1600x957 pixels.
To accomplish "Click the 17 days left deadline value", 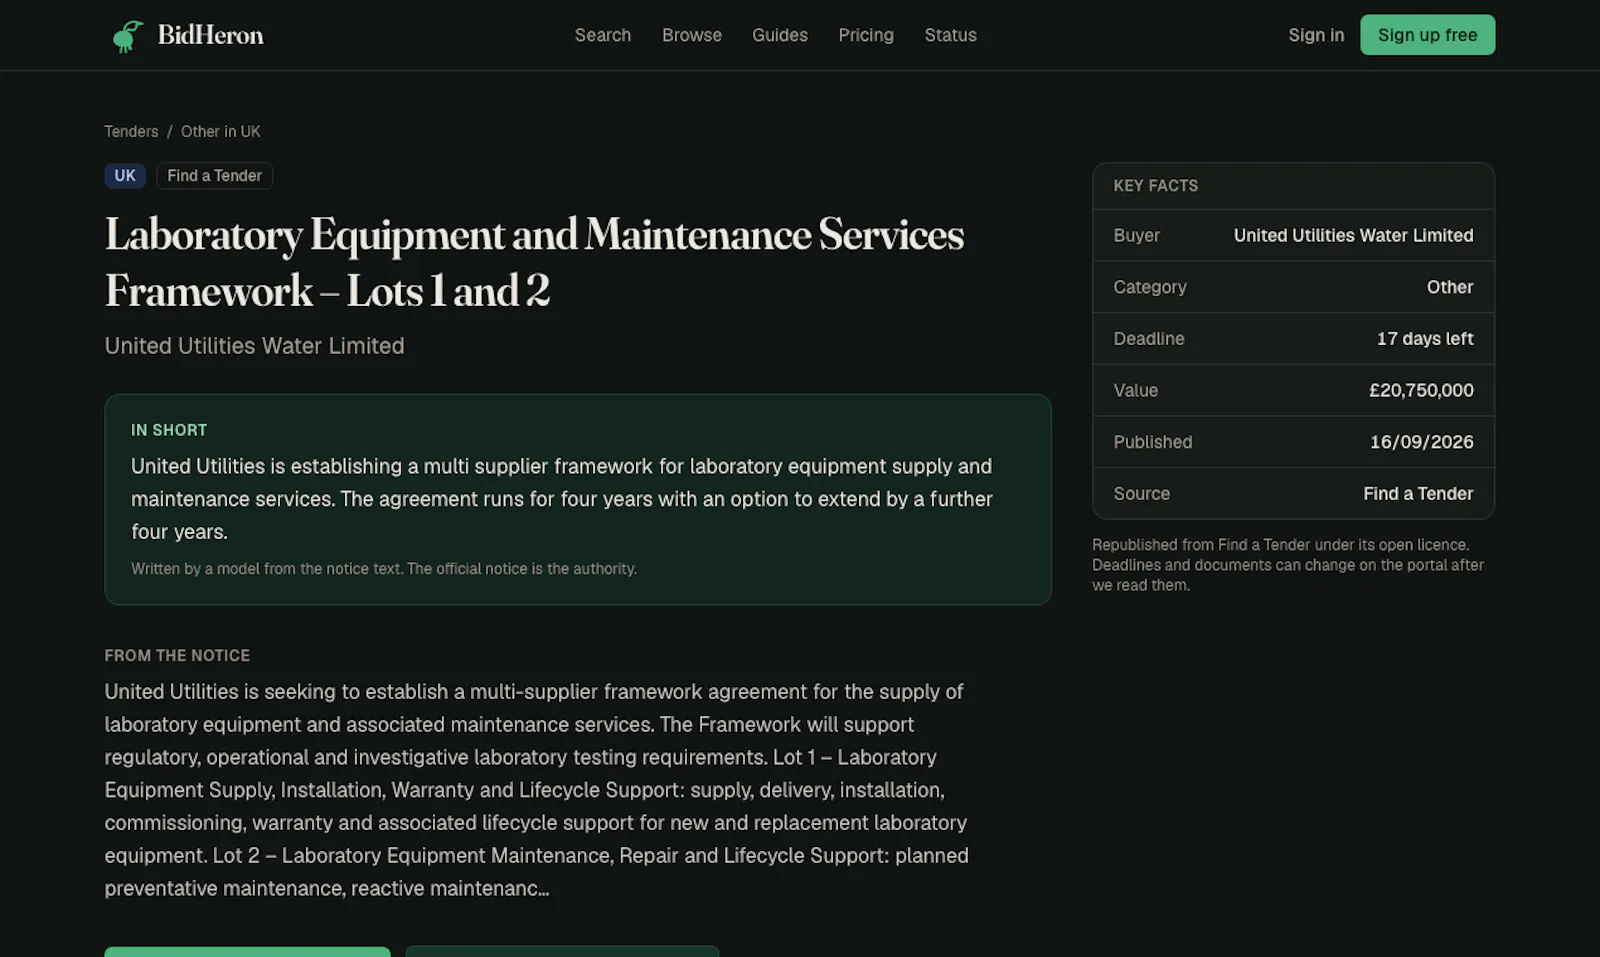I will pos(1425,339).
